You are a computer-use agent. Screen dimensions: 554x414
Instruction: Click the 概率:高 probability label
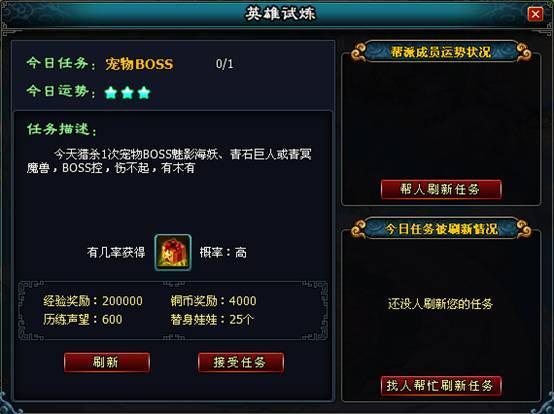tap(223, 253)
